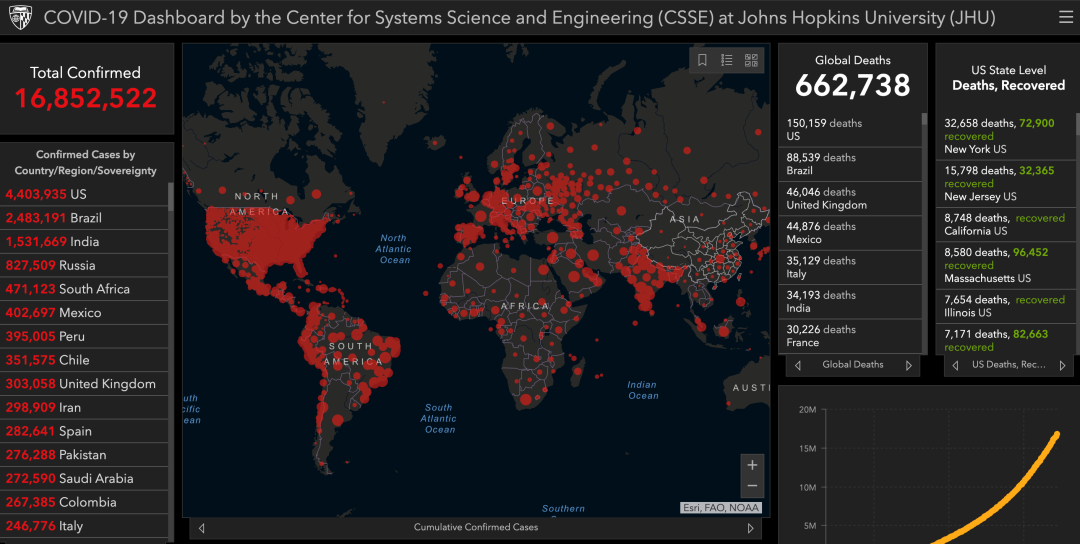Advance to next US Deaths tab arrow
The image size is (1080, 544).
point(1064,366)
